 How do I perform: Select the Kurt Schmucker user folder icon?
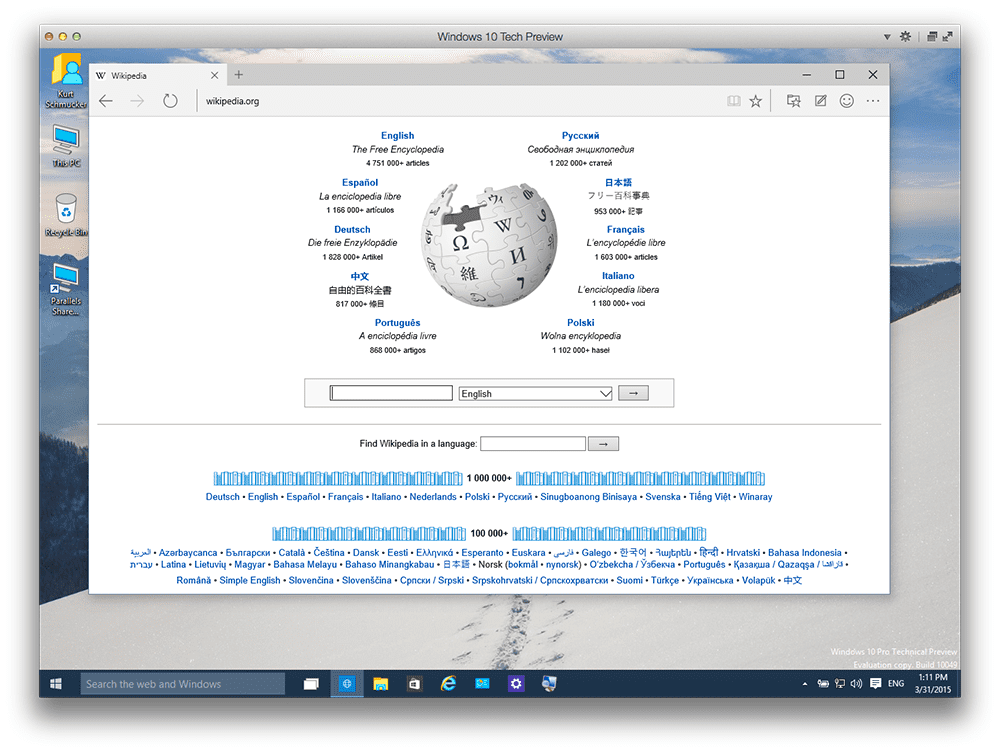pos(66,80)
